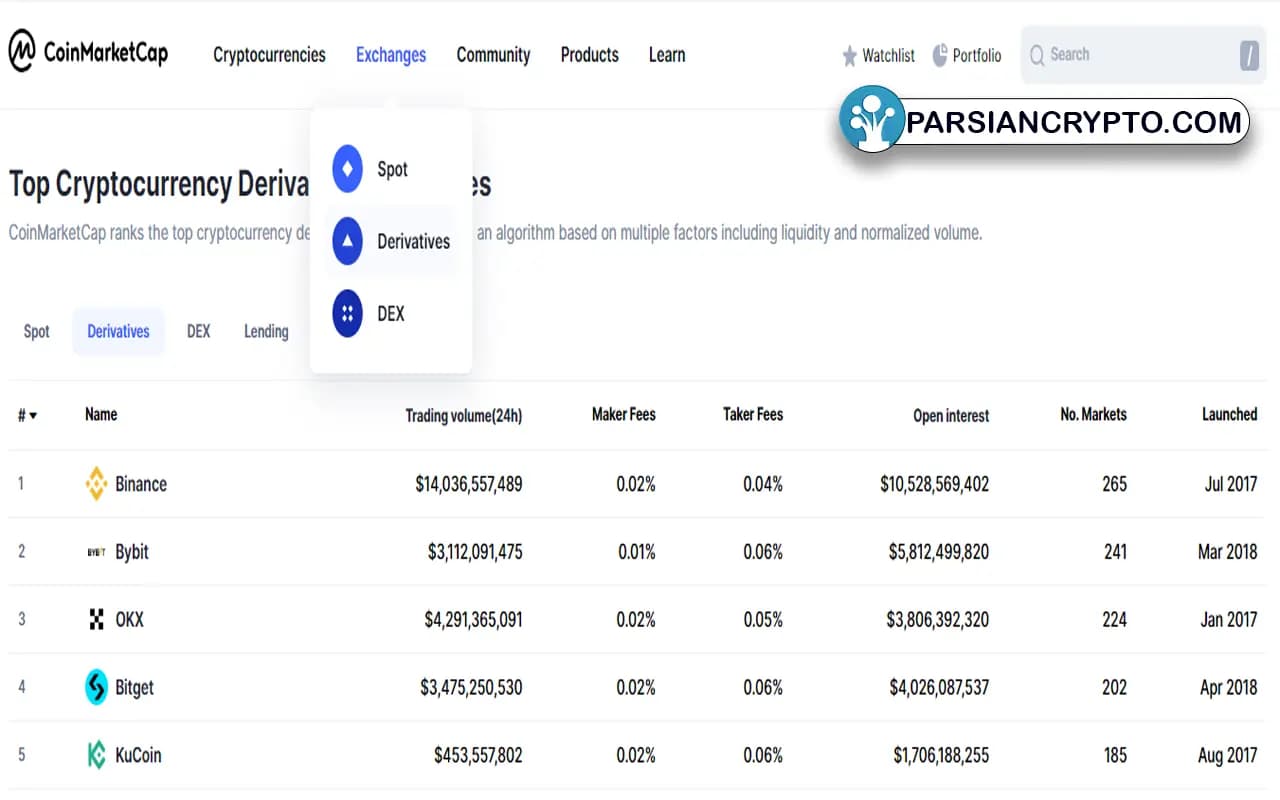The image size is (1280, 800).
Task: Select Spot in the Exchanges dropdown
Action: click(x=391, y=169)
